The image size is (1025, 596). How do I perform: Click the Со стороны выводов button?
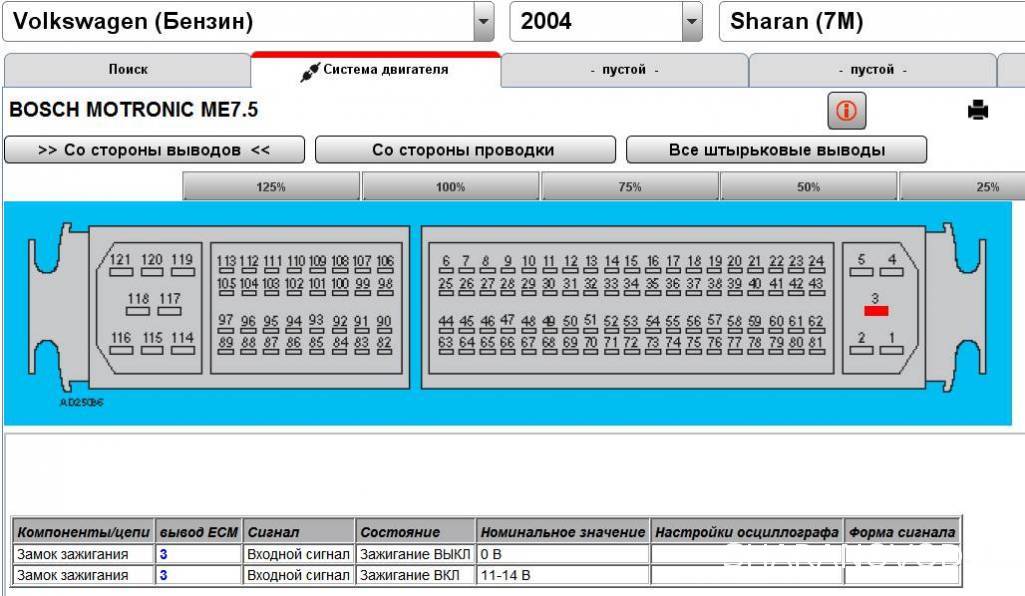(x=154, y=150)
